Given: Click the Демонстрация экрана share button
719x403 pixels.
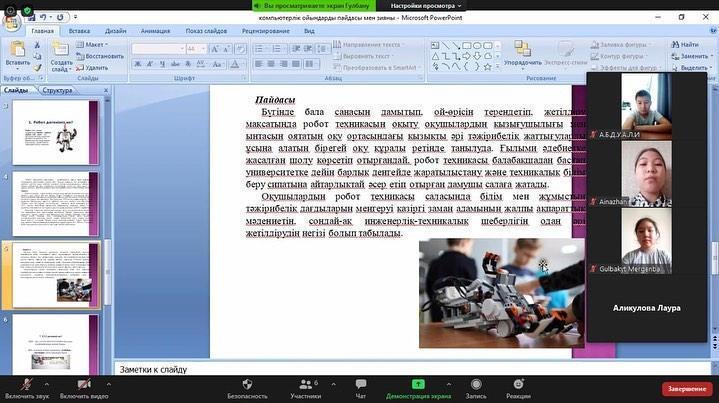Looking at the screenshot, I should tap(418, 387).
